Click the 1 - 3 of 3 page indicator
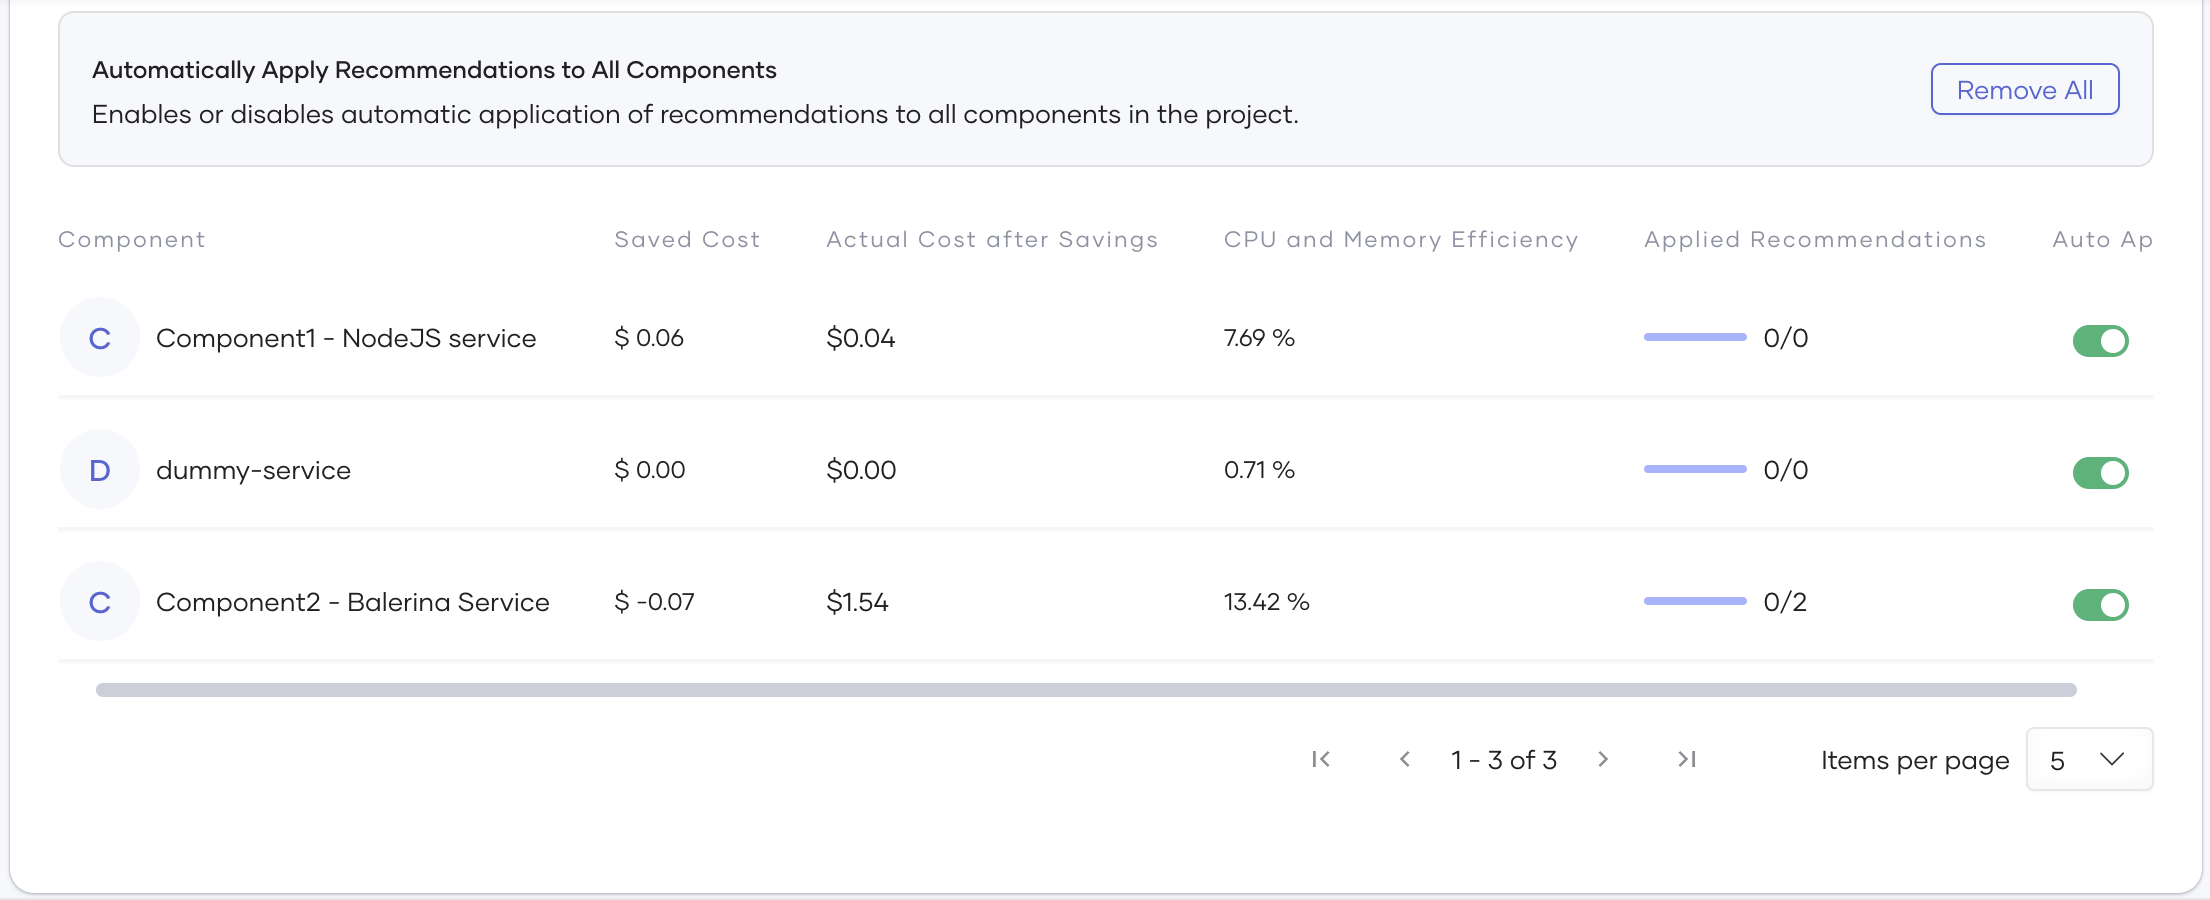Image resolution: width=2210 pixels, height=900 pixels. (x=1503, y=759)
